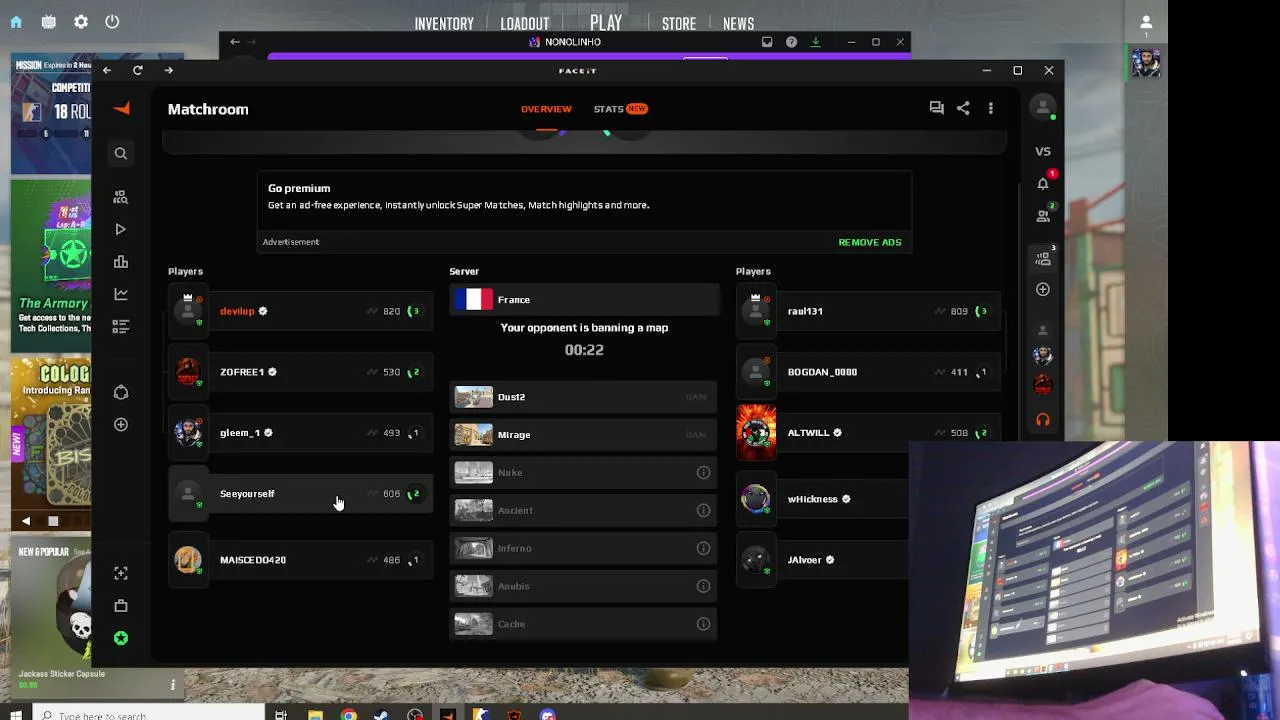Select the Nuke map row

(x=583, y=473)
